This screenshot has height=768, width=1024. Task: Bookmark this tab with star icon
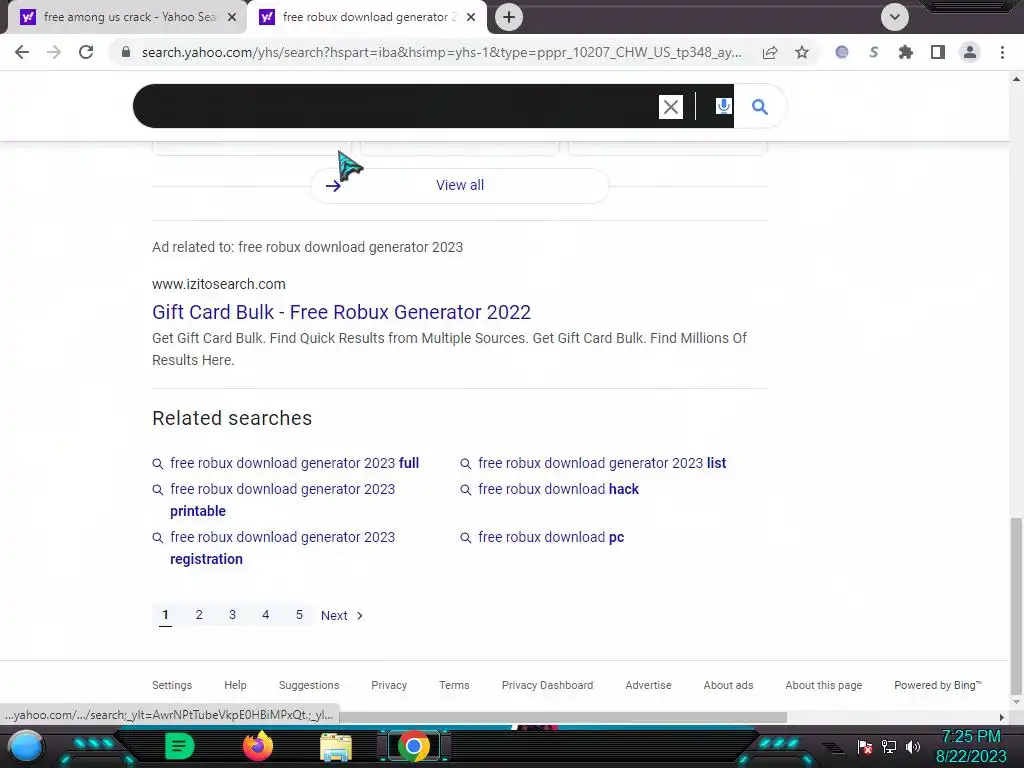point(802,52)
